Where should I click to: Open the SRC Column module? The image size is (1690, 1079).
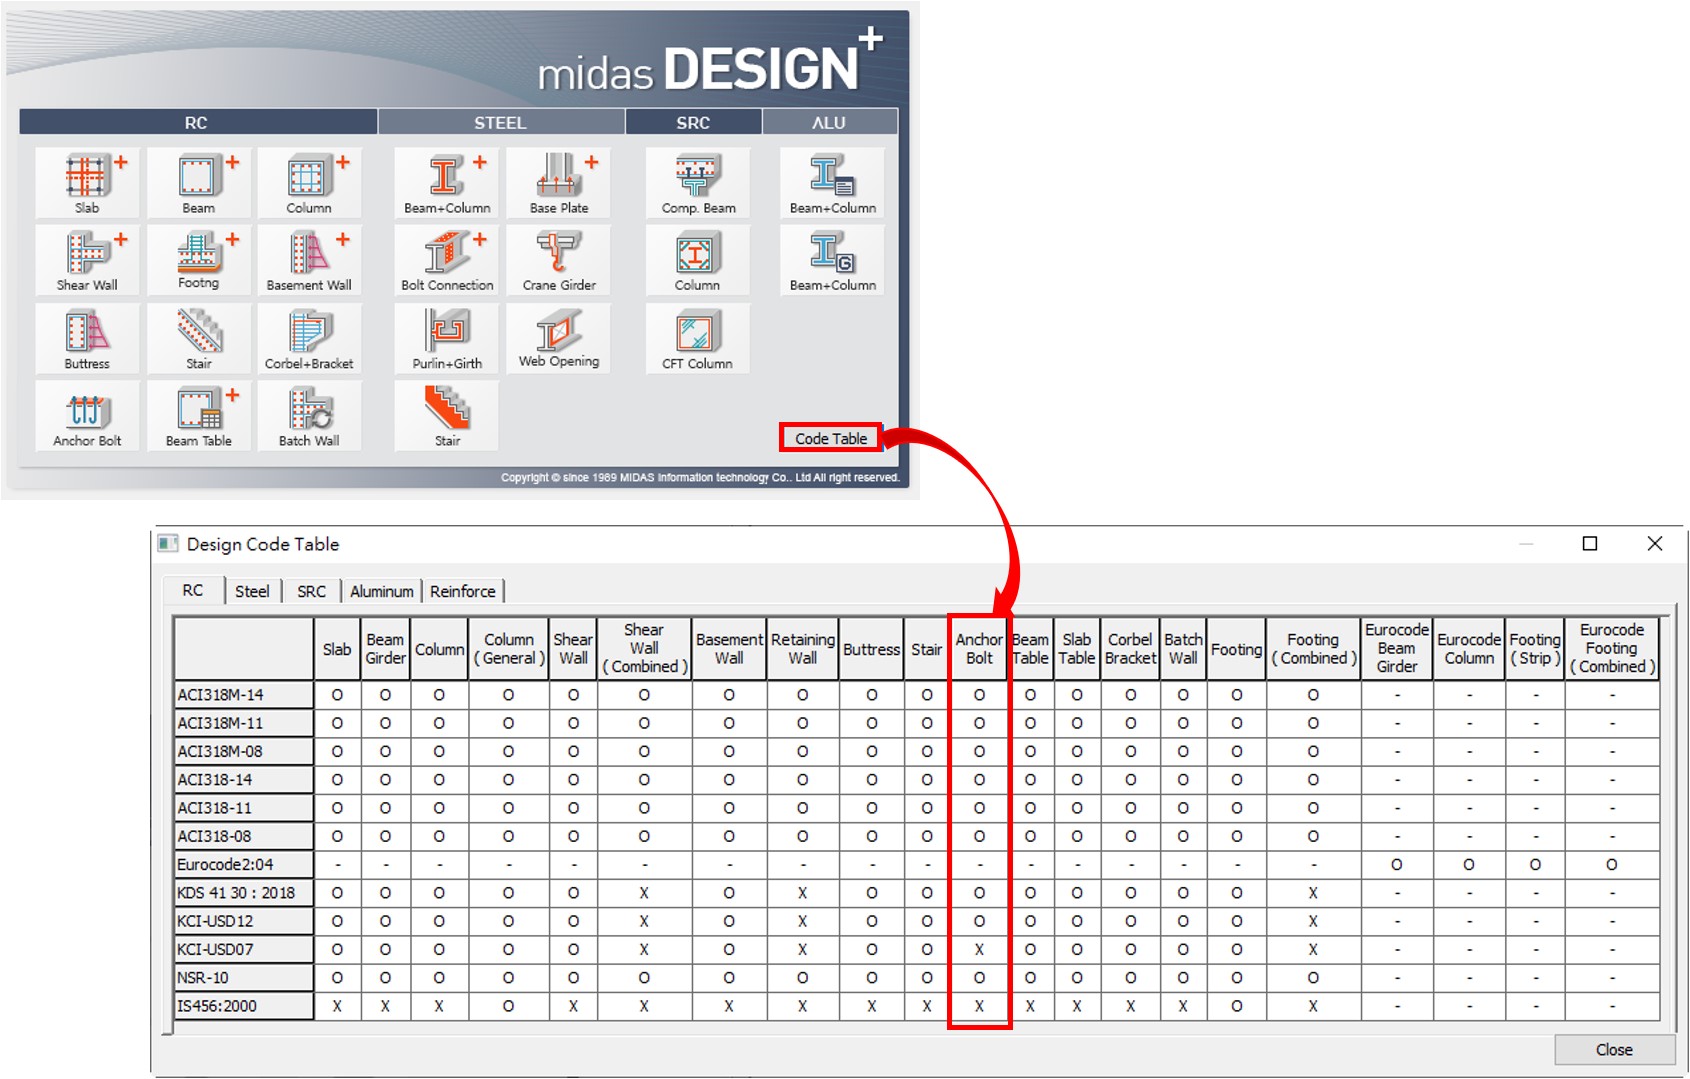698,260
